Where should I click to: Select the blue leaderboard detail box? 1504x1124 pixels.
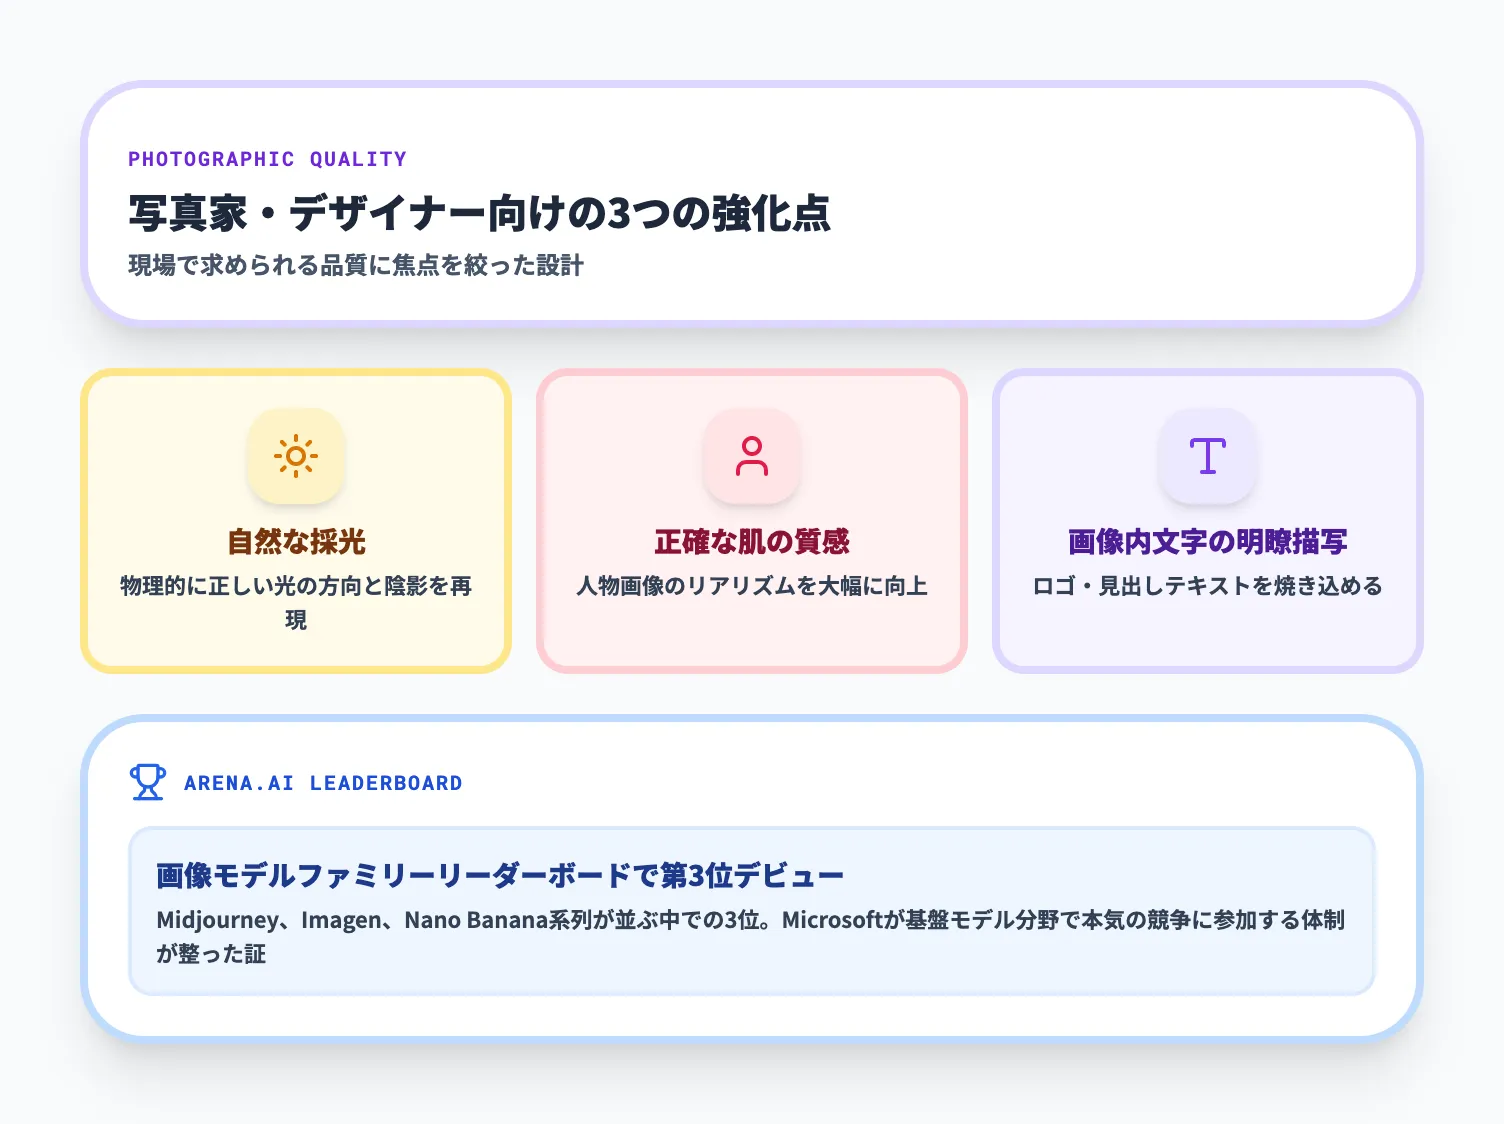[752, 912]
